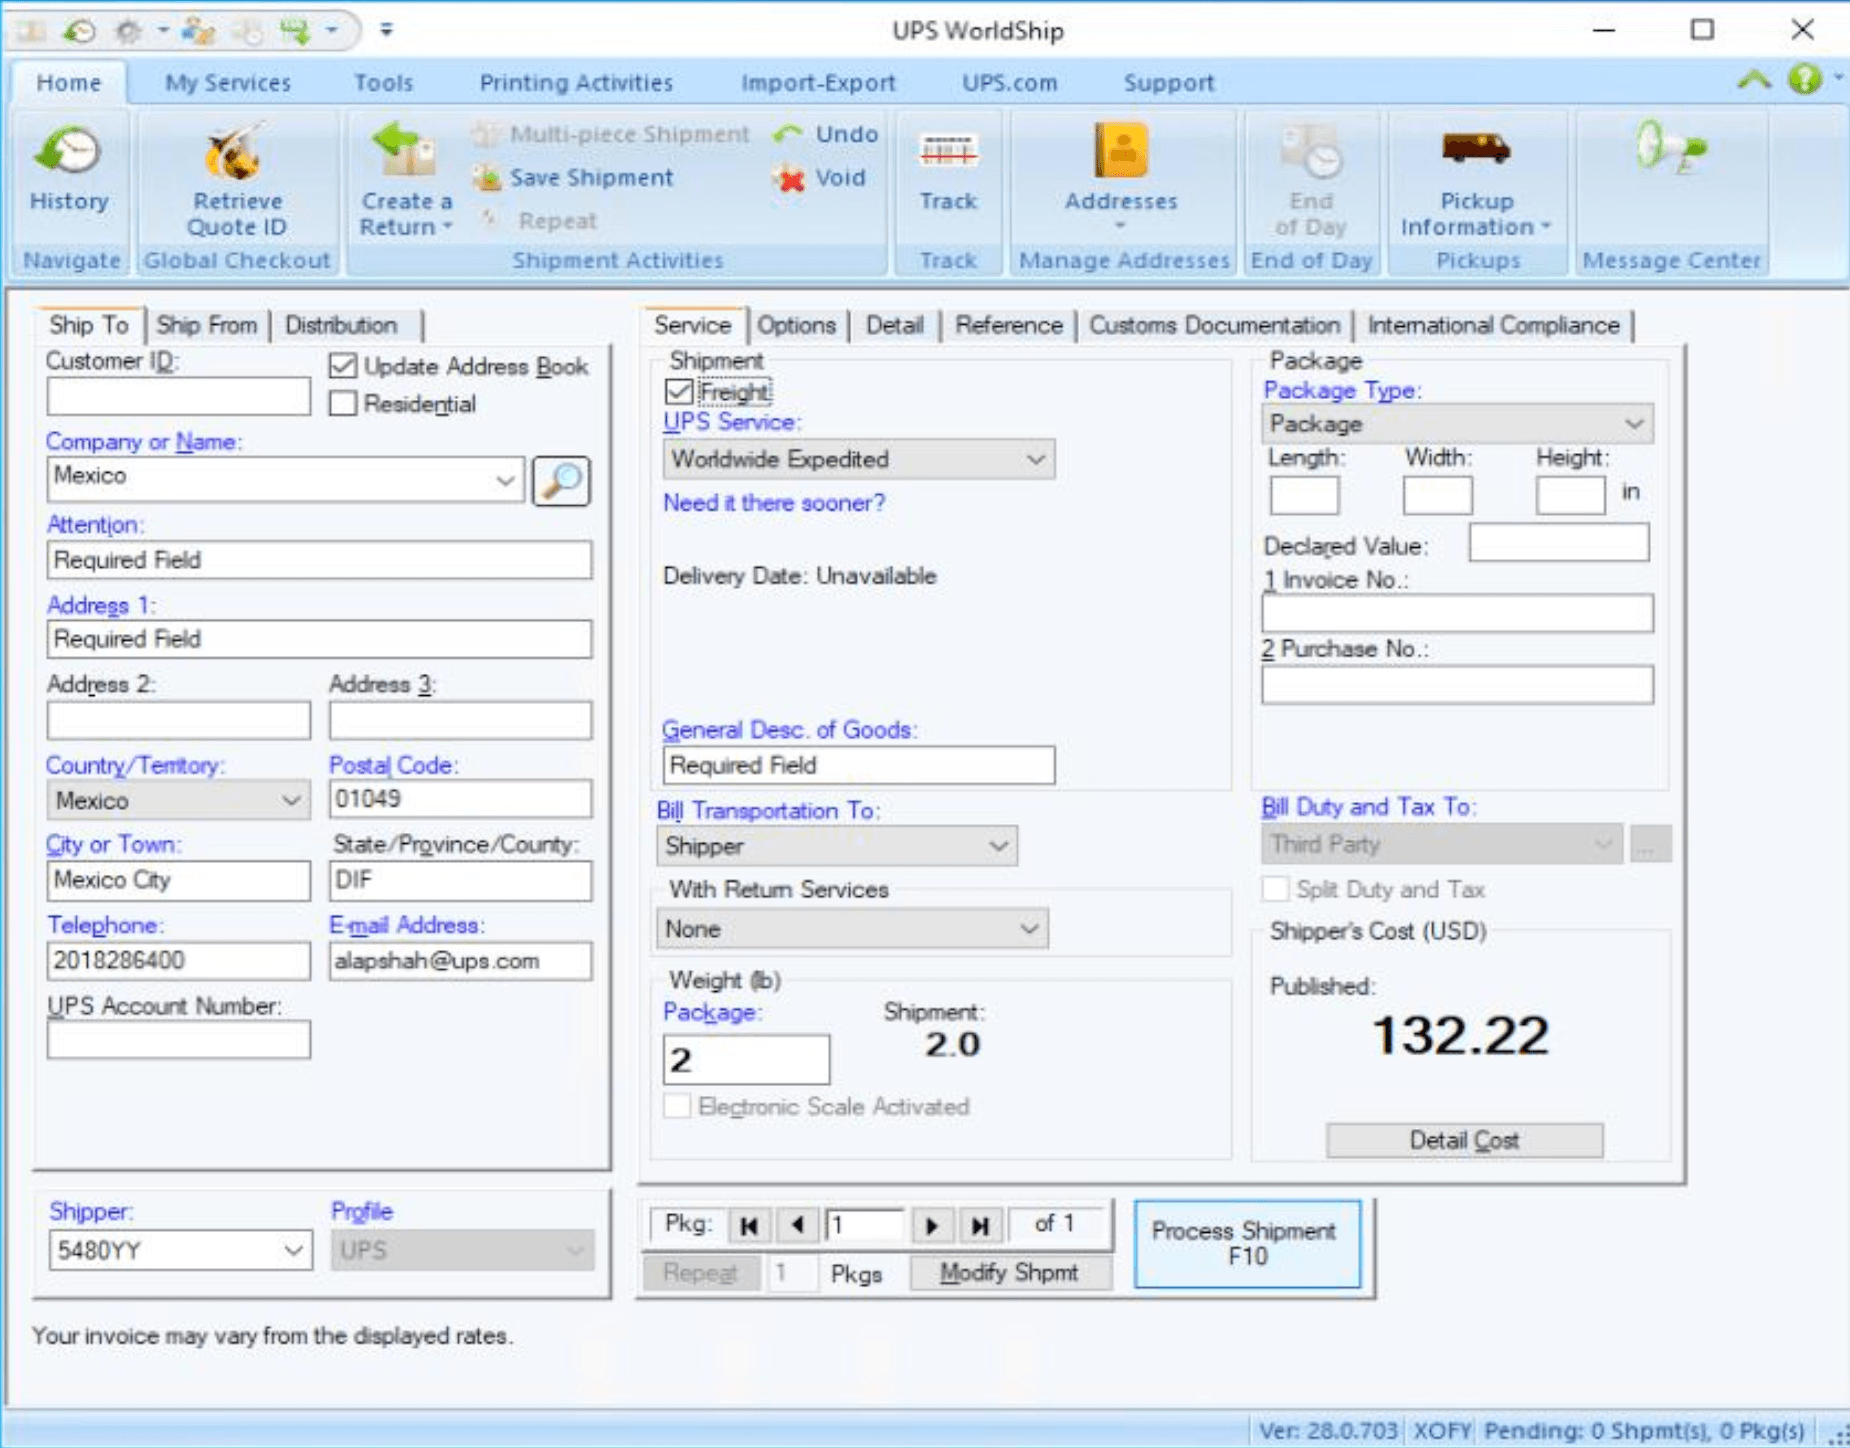This screenshot has height=1448, width=1850.
Task: Click the Detail Cost button
Action: [x=1464, y=1140]
